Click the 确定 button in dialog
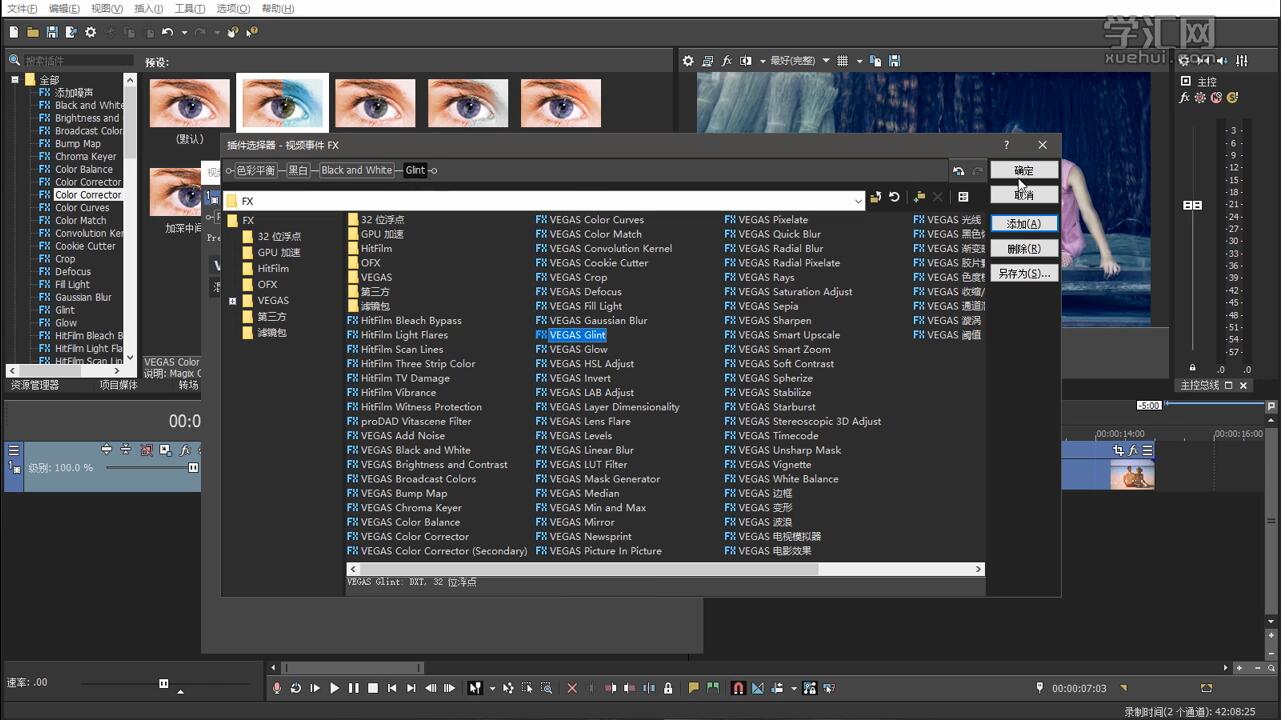The height and width of the screenshot is (720, 1281). click(x=1024, y=171)
